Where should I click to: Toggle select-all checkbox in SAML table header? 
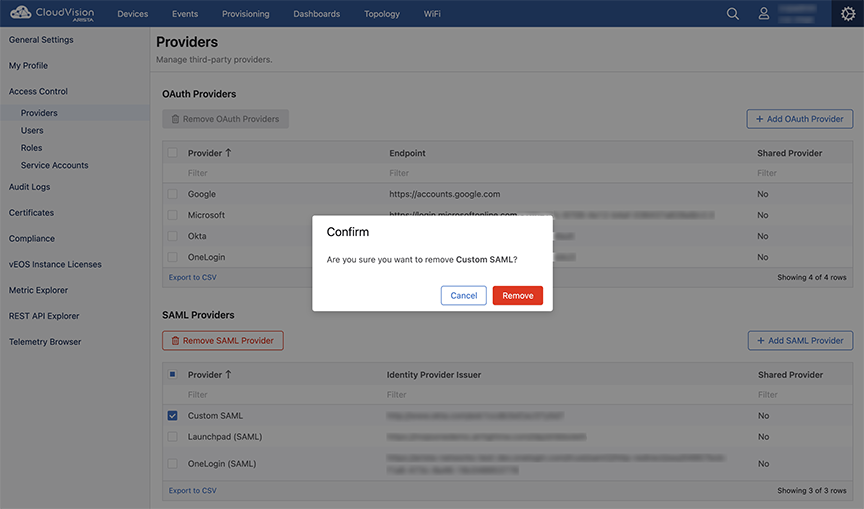coord(172,374)
